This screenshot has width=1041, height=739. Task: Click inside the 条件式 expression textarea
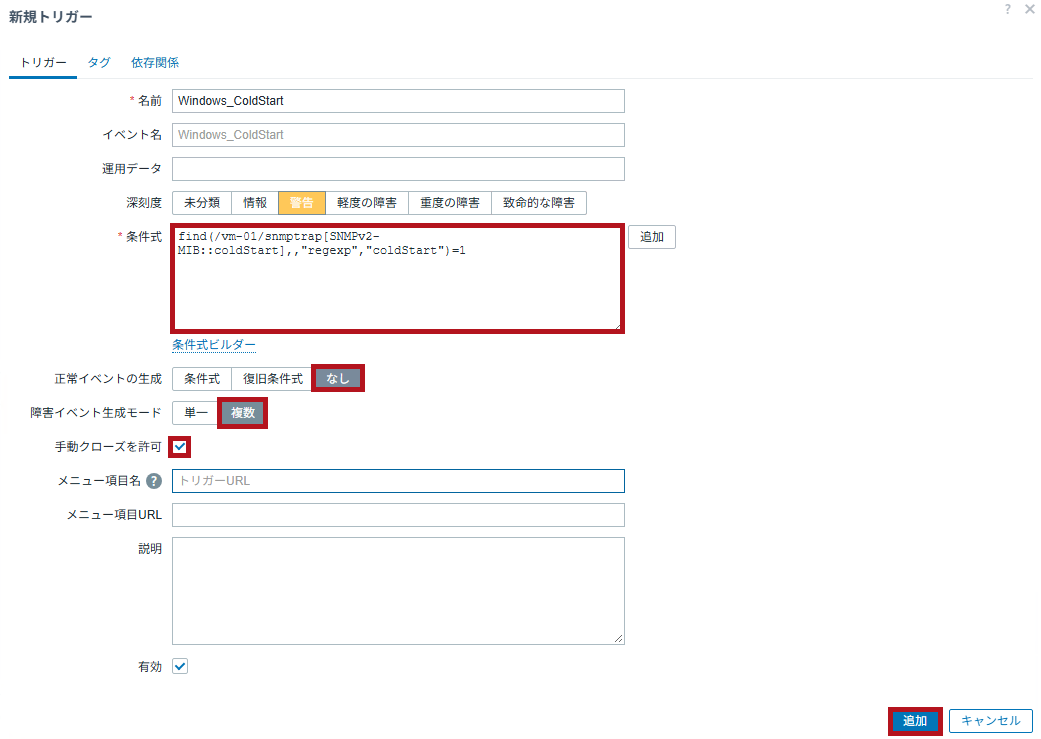398,279
